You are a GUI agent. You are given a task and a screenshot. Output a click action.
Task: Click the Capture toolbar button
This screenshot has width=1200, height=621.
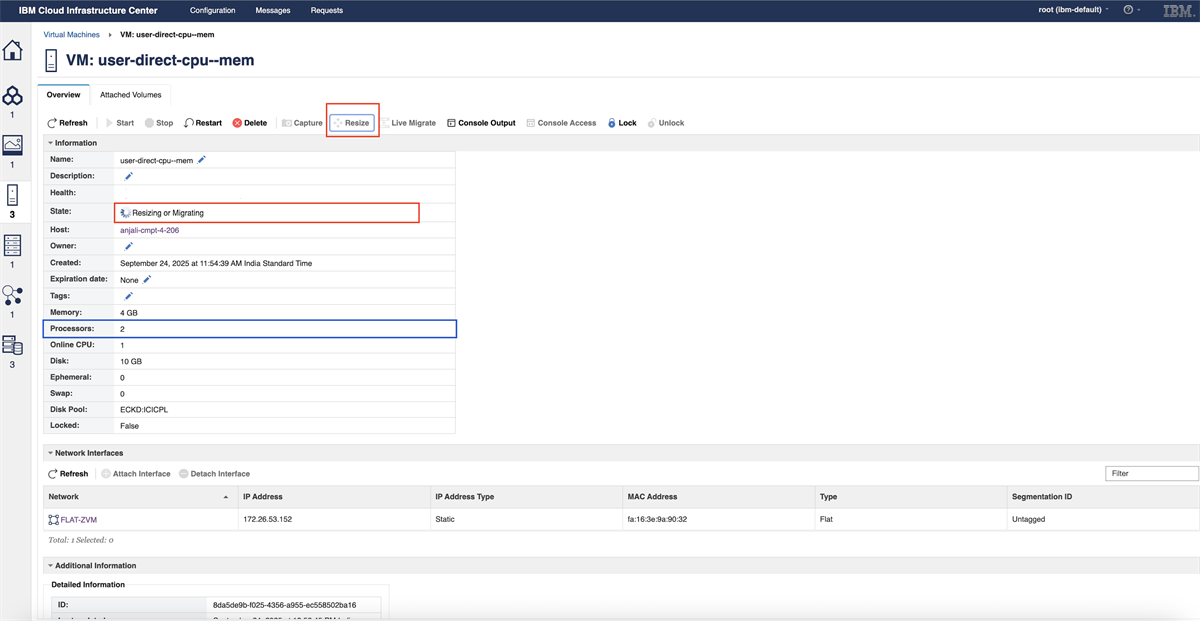[x=301, y=123]
